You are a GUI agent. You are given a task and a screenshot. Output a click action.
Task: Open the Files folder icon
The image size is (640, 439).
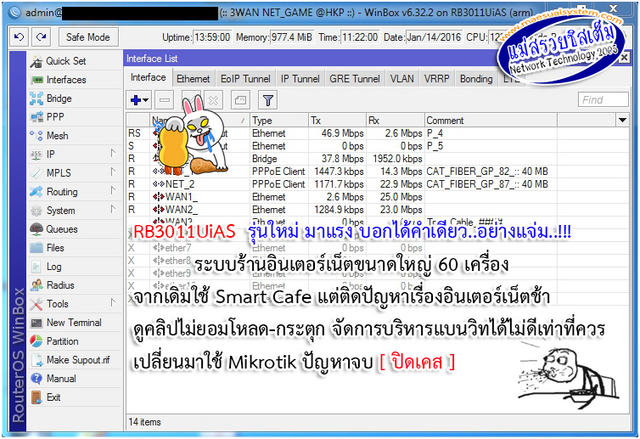pyautogui.click(x=36, y=248)
